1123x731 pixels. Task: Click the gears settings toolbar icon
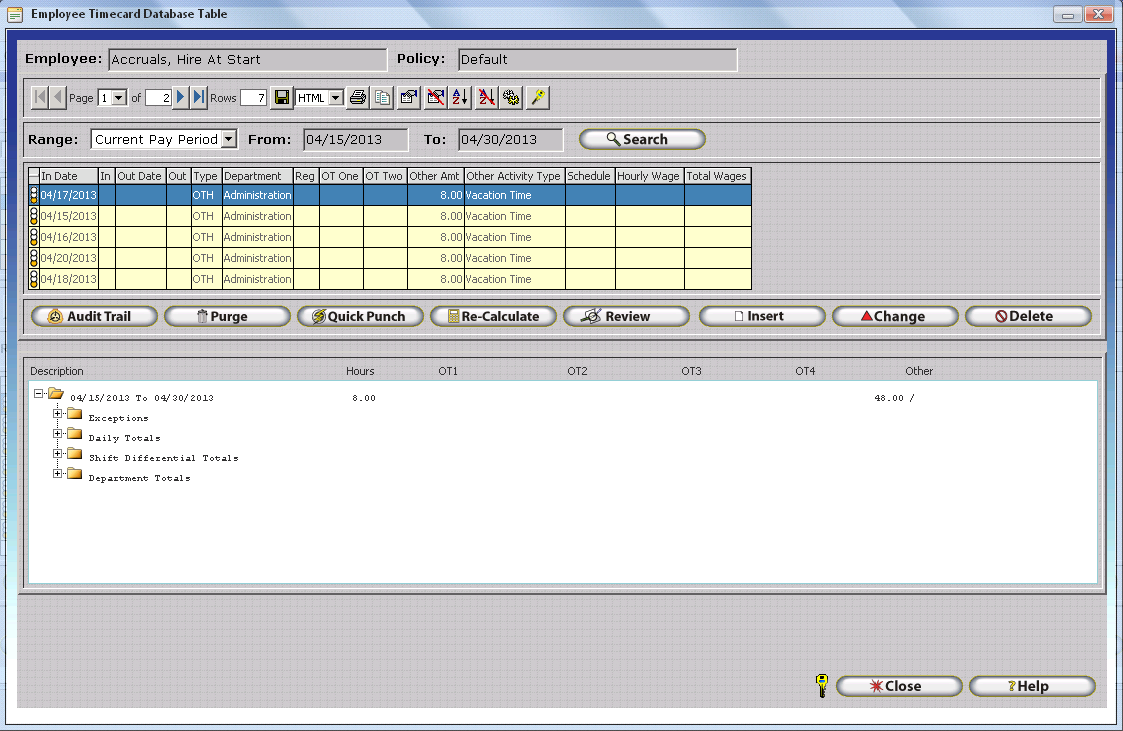(x=511, y=97)
